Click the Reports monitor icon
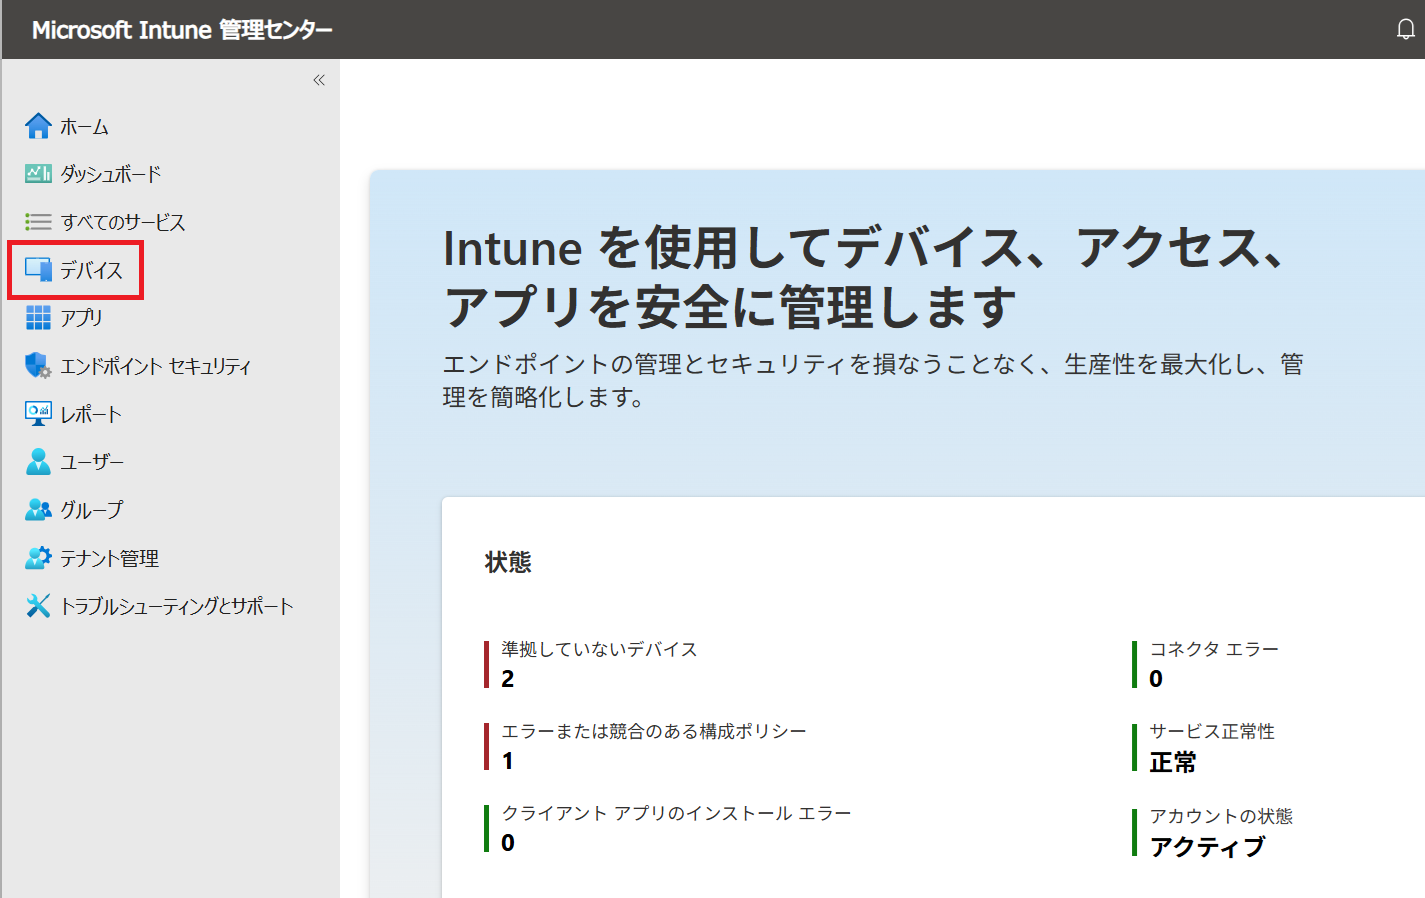 point(38,414)
